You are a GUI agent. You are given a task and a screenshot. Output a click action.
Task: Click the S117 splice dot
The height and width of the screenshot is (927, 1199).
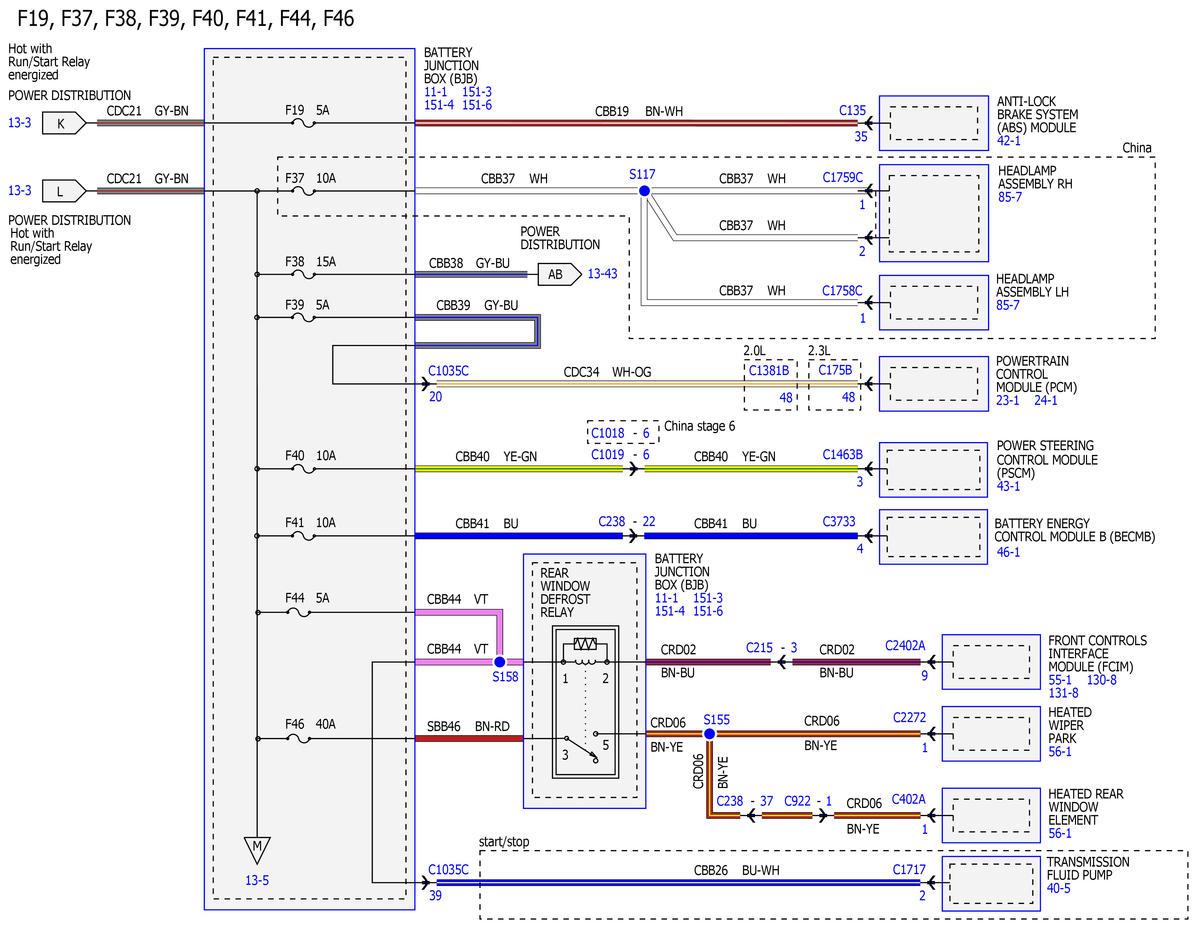(x=645, y=190)
